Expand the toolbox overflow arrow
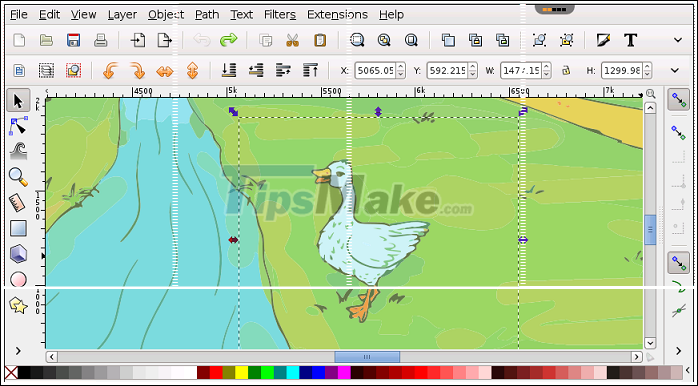 pos(18,351)
